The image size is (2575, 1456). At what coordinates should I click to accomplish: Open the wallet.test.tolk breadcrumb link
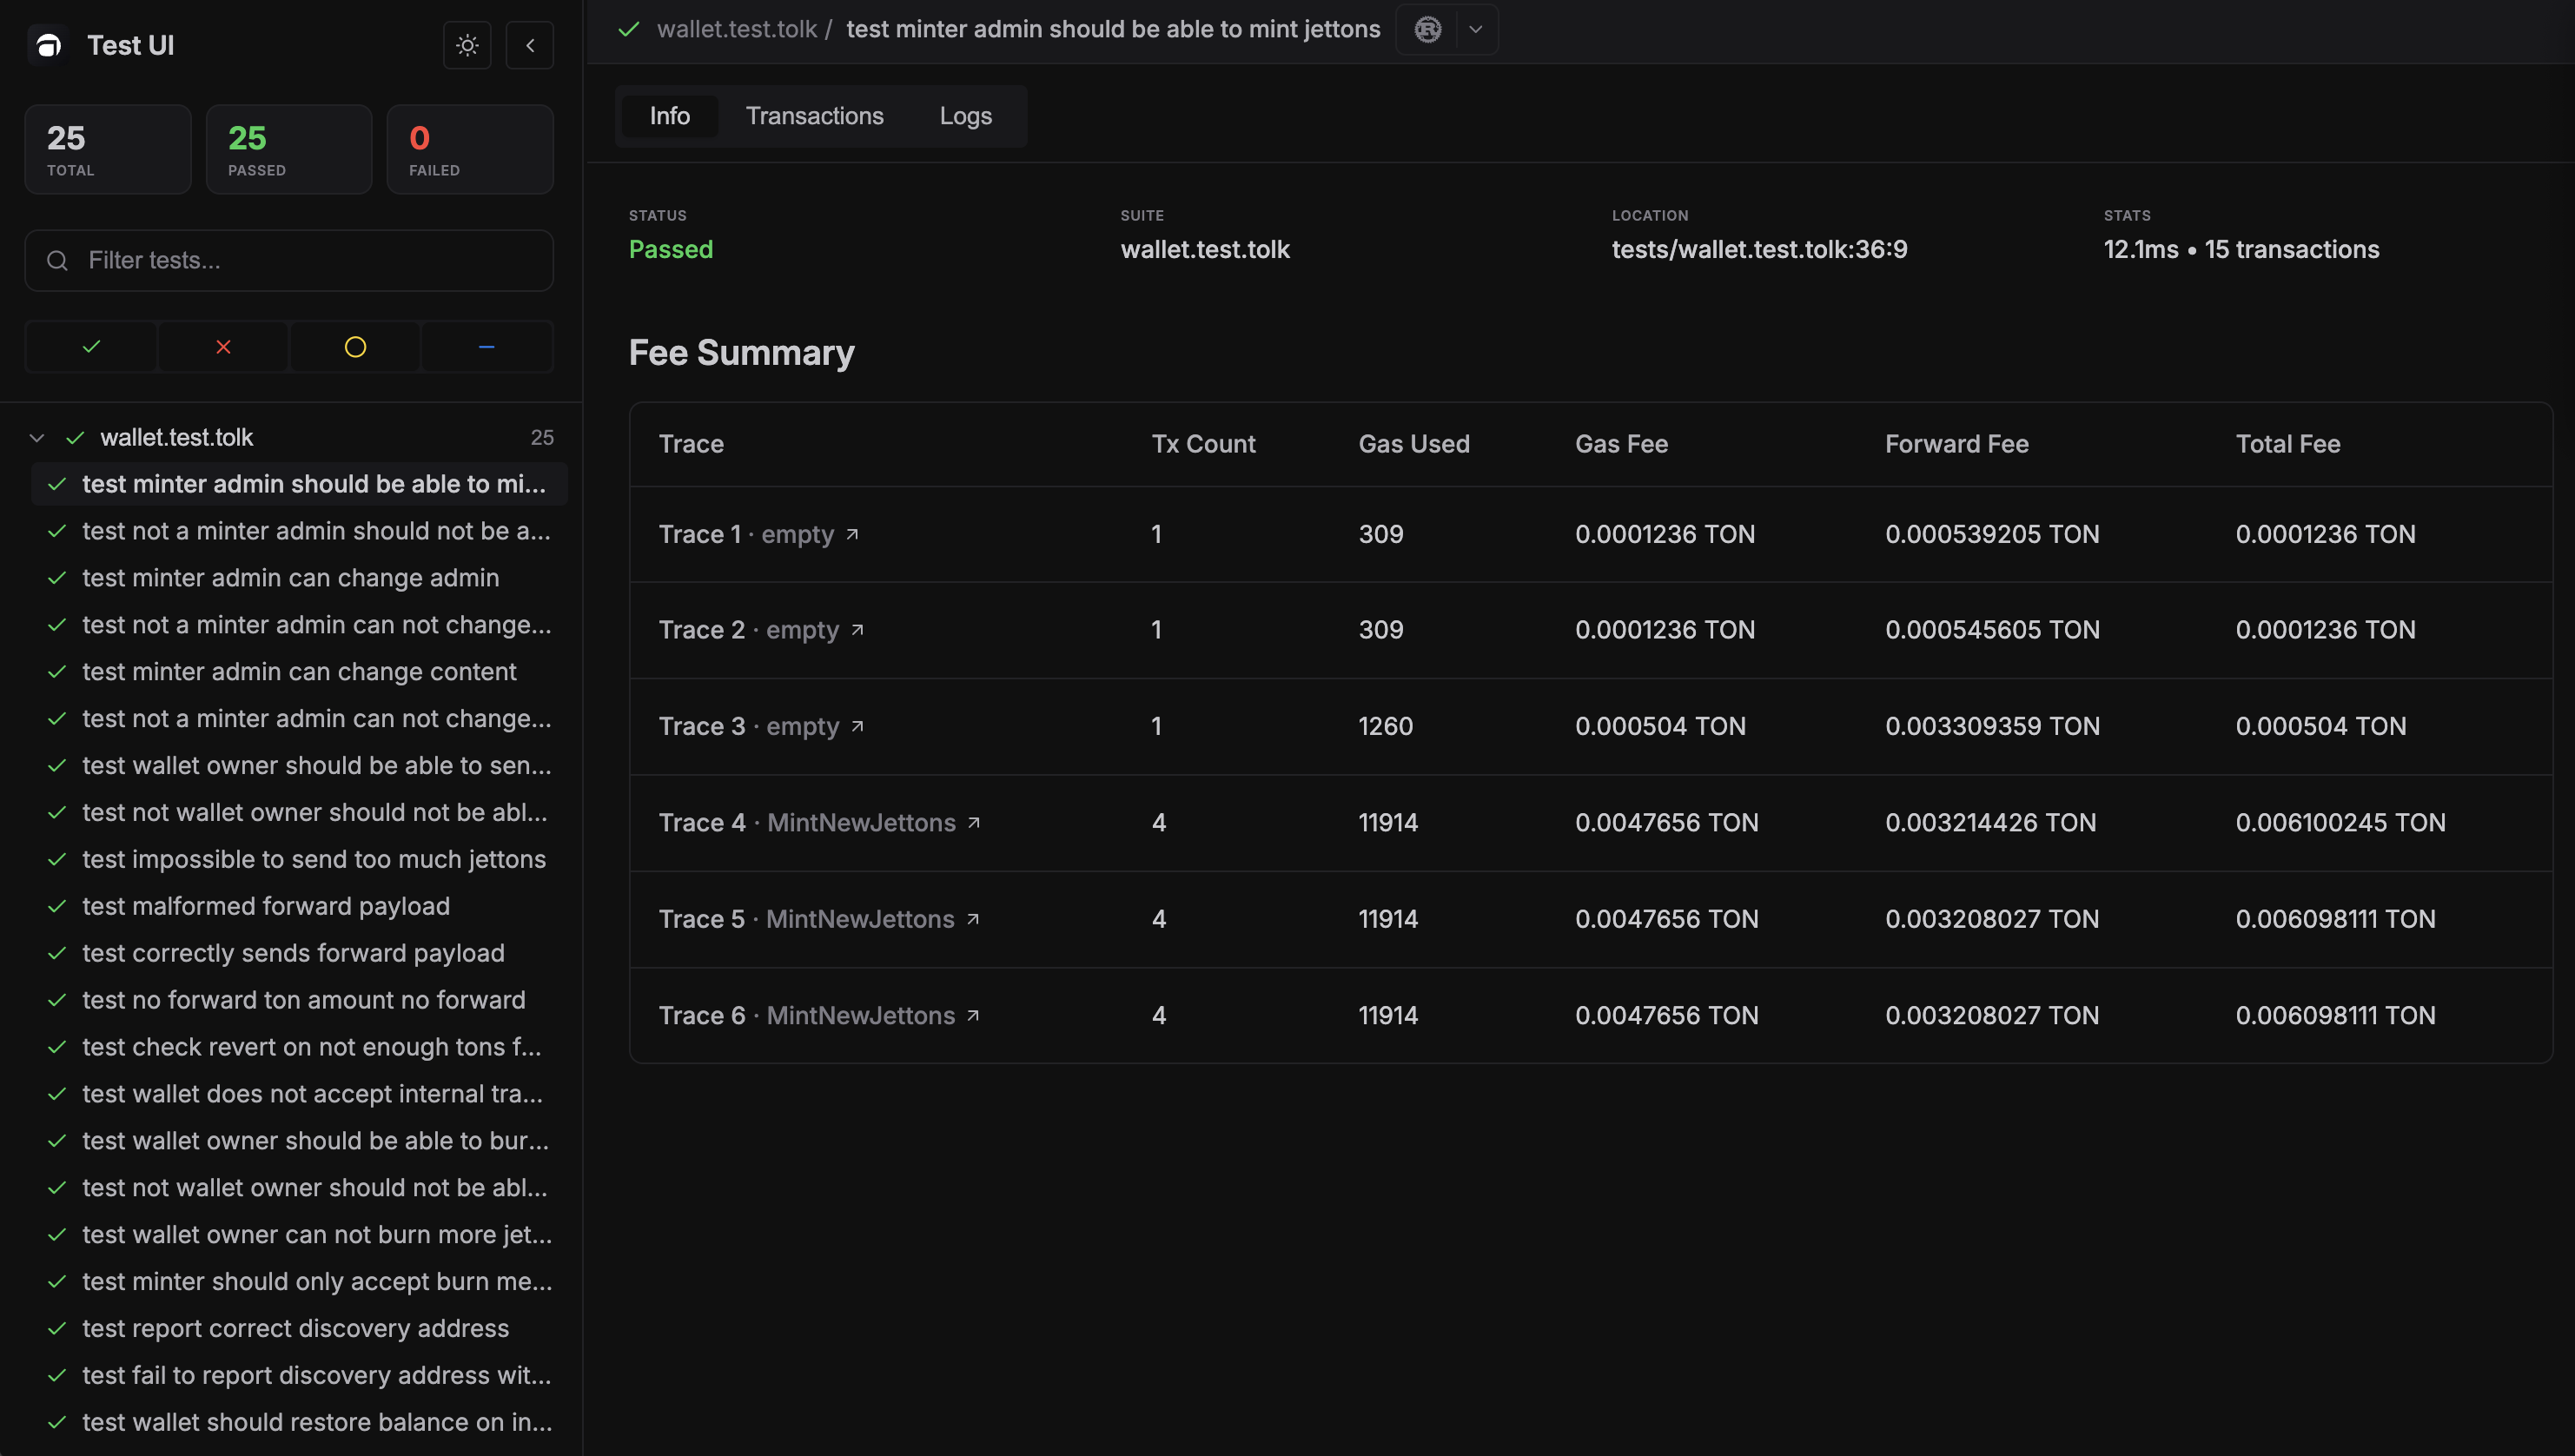pyautogui.click(x=737, y=29)
